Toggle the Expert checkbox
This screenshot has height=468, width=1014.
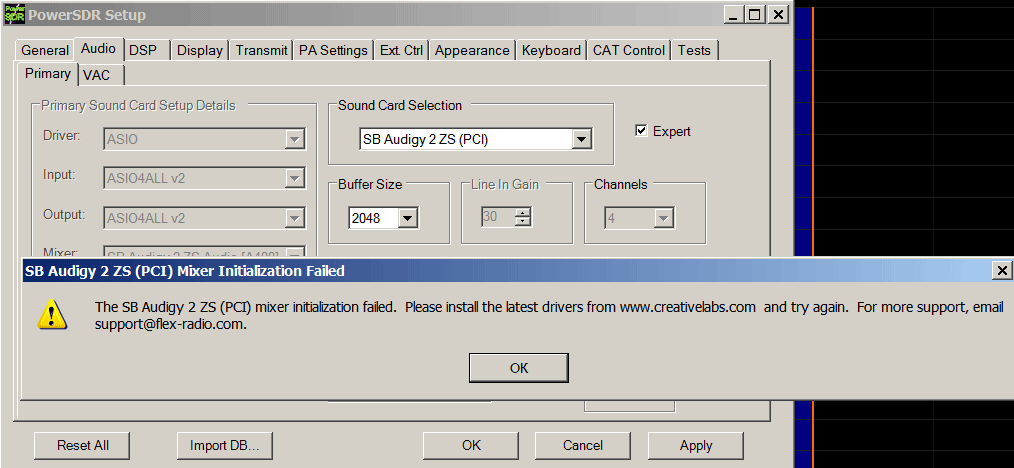point(642,131)
